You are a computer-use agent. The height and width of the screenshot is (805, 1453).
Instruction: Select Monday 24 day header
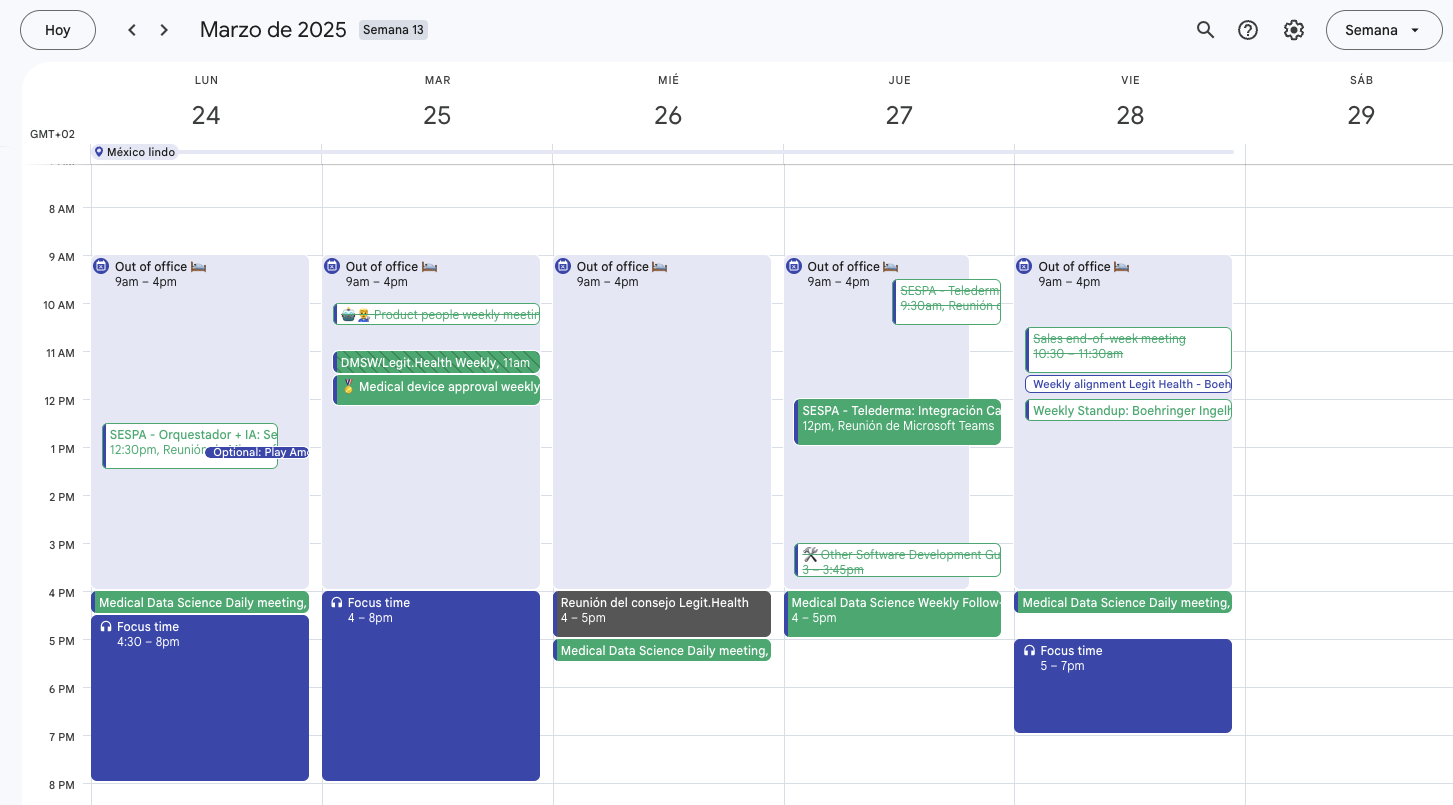coord(206,115)
